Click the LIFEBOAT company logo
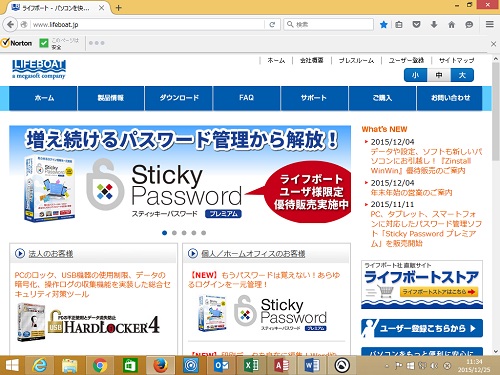 pyautogui.click(x=39, y=69)
